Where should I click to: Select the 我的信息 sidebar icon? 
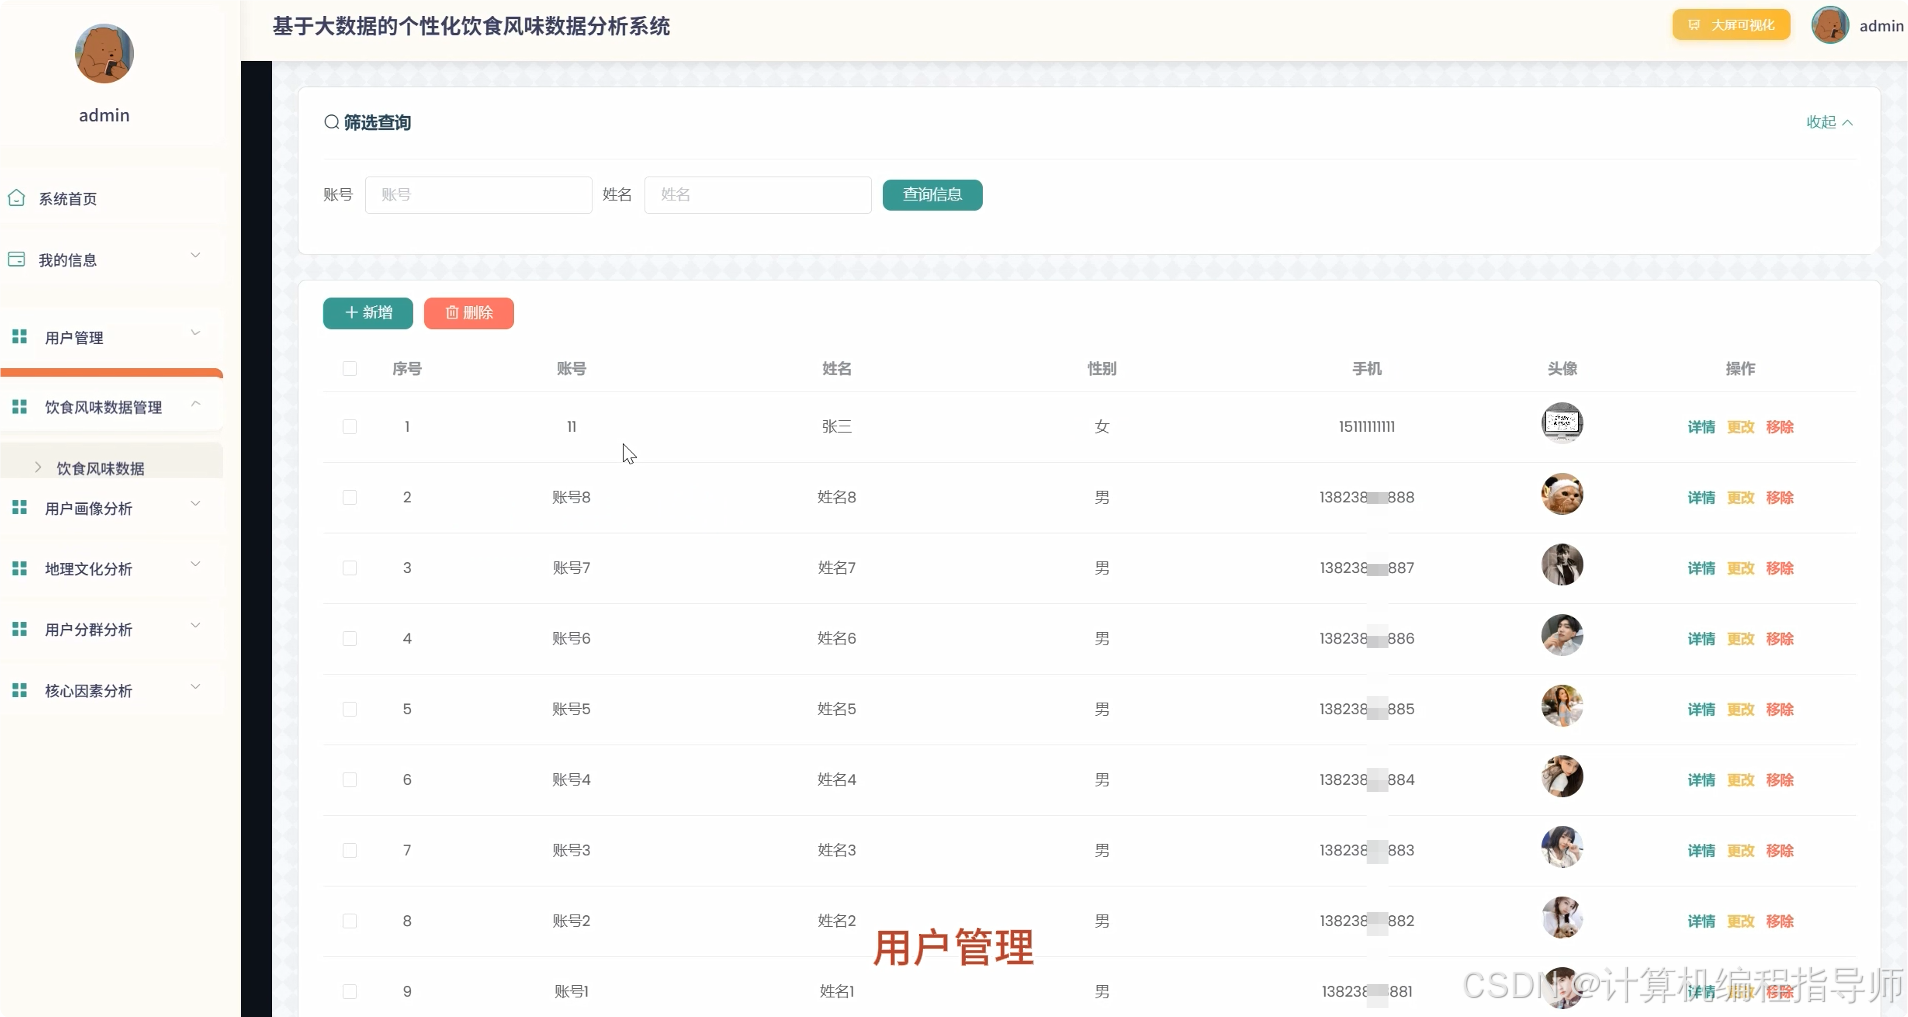tap(15, 258)
